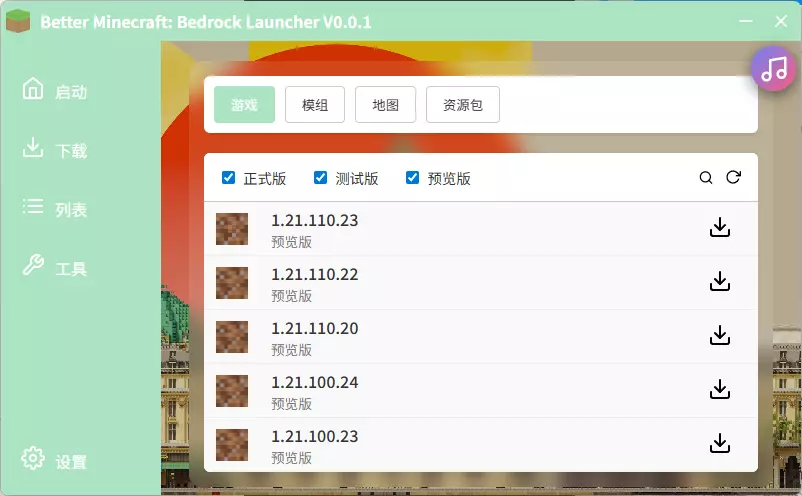802x496 pixels.
Task: Select version text 1.21.110.22
Action: point(315,275)
